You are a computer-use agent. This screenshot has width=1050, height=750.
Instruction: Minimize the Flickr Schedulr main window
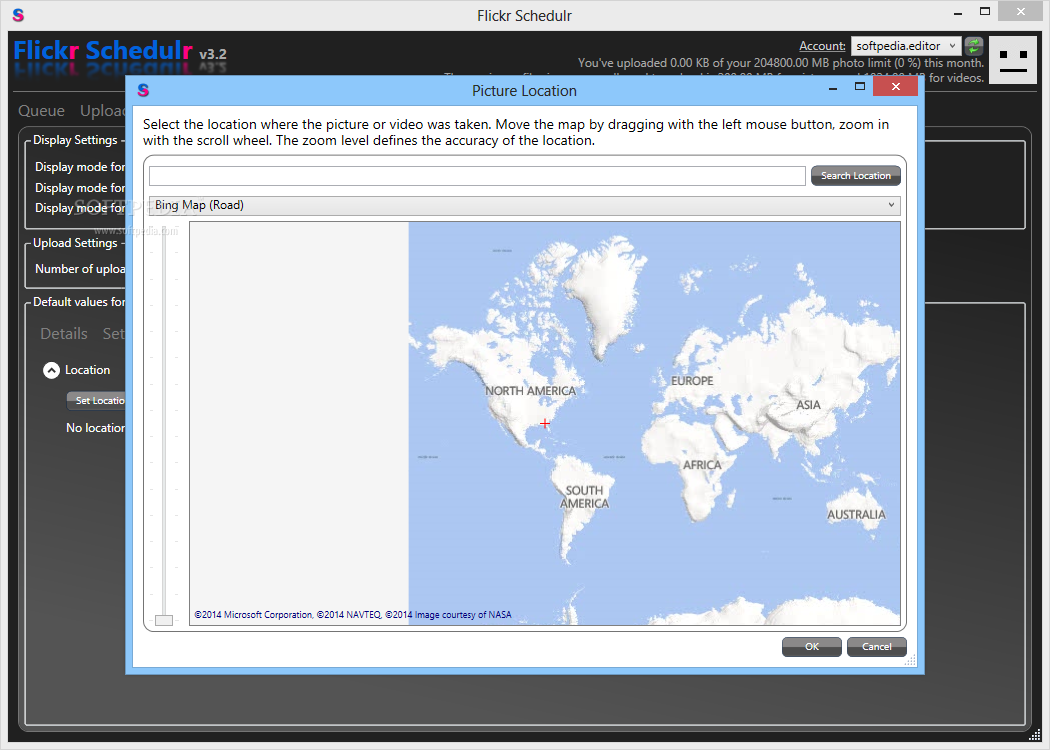[958, 13]
